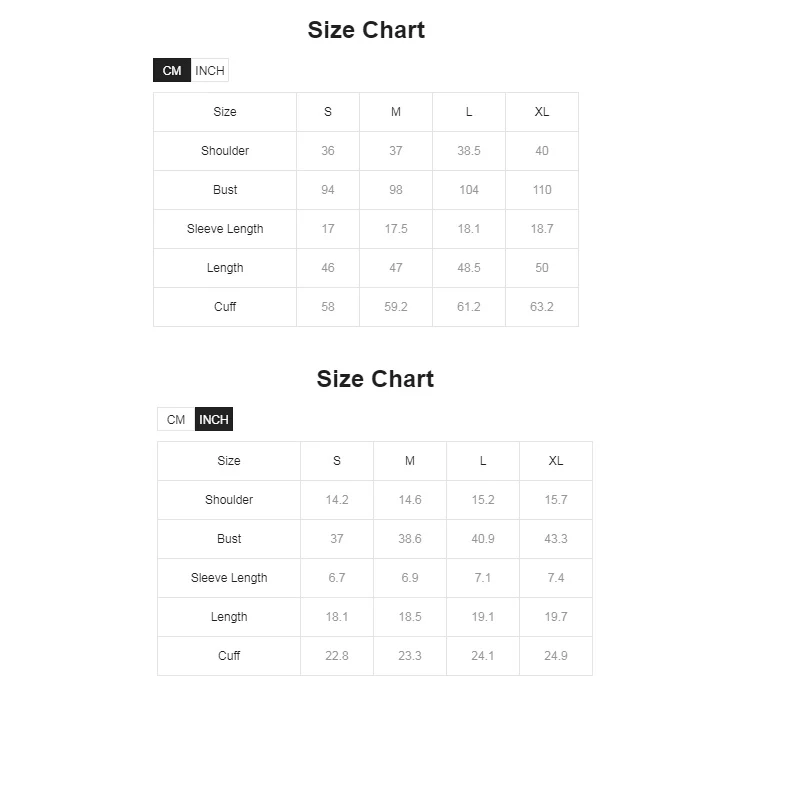The width and height of the screenshot is (800, 800).
Task: Click the Sleeve Length 6.9 cell
Action: tap(410, 578)
